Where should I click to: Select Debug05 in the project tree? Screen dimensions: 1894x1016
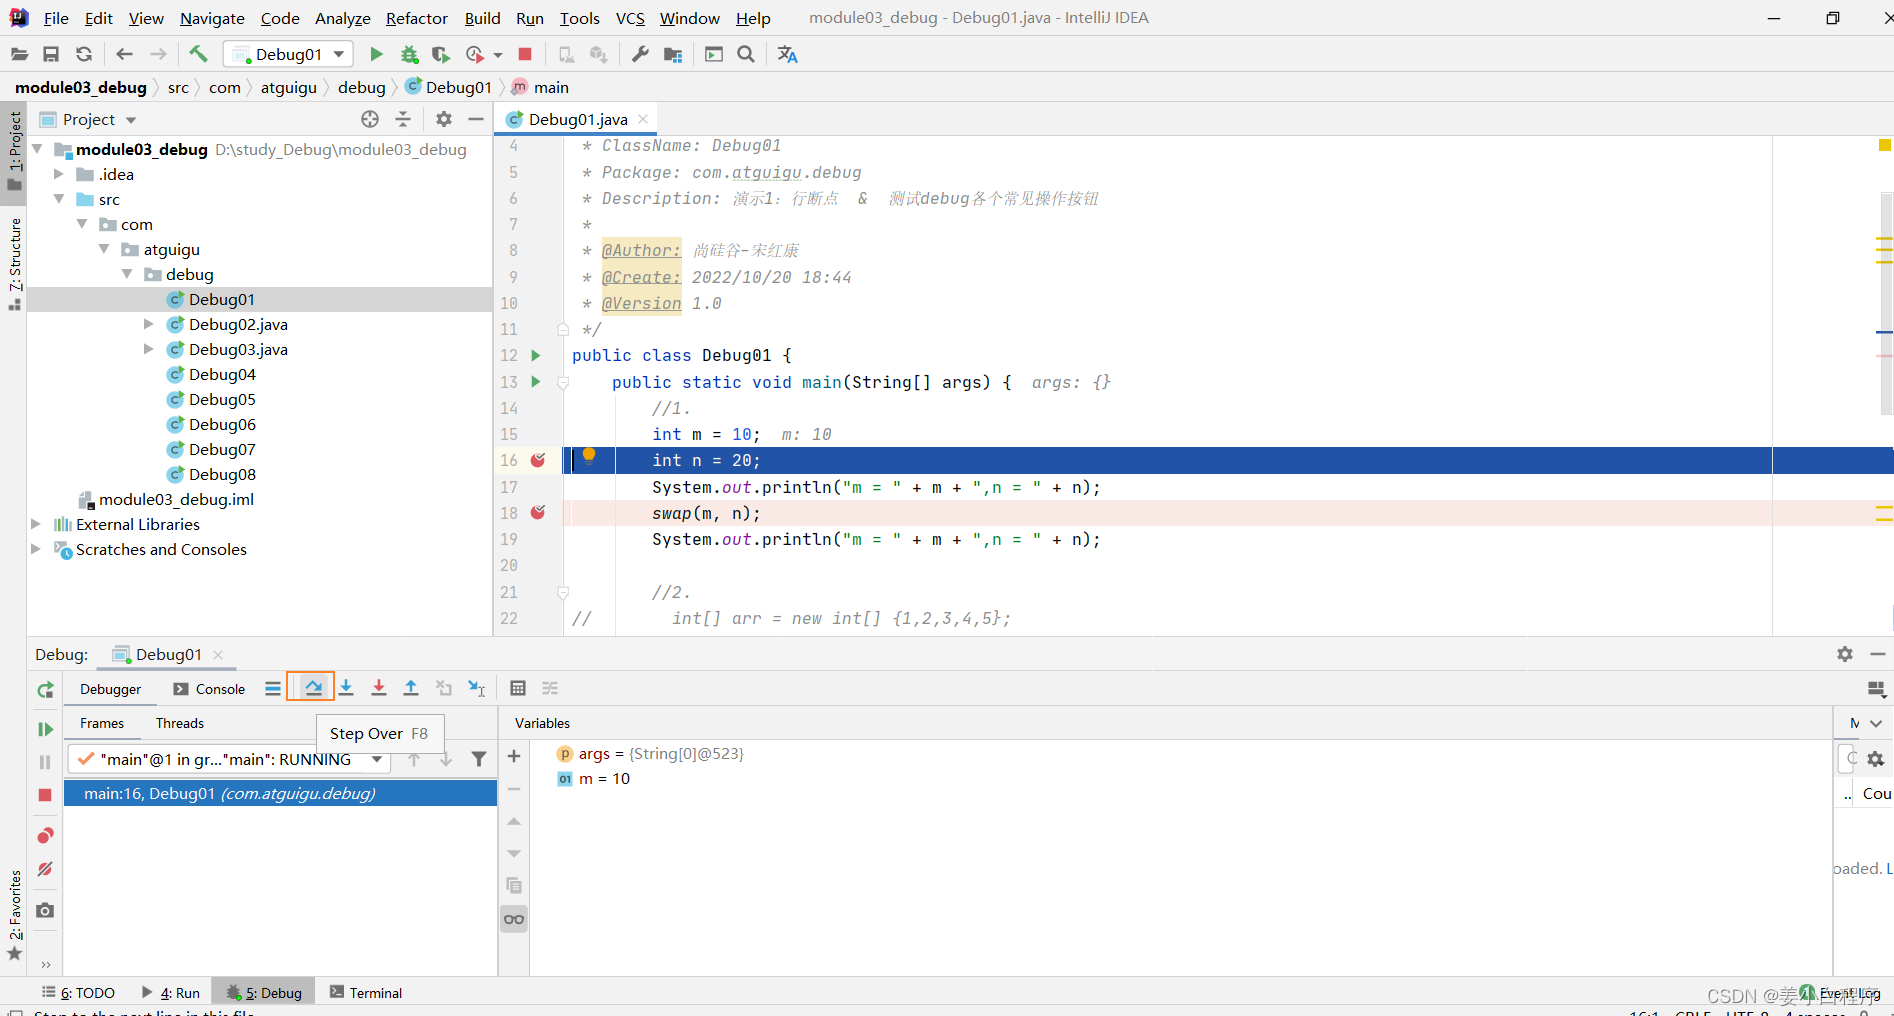point(222,399)
